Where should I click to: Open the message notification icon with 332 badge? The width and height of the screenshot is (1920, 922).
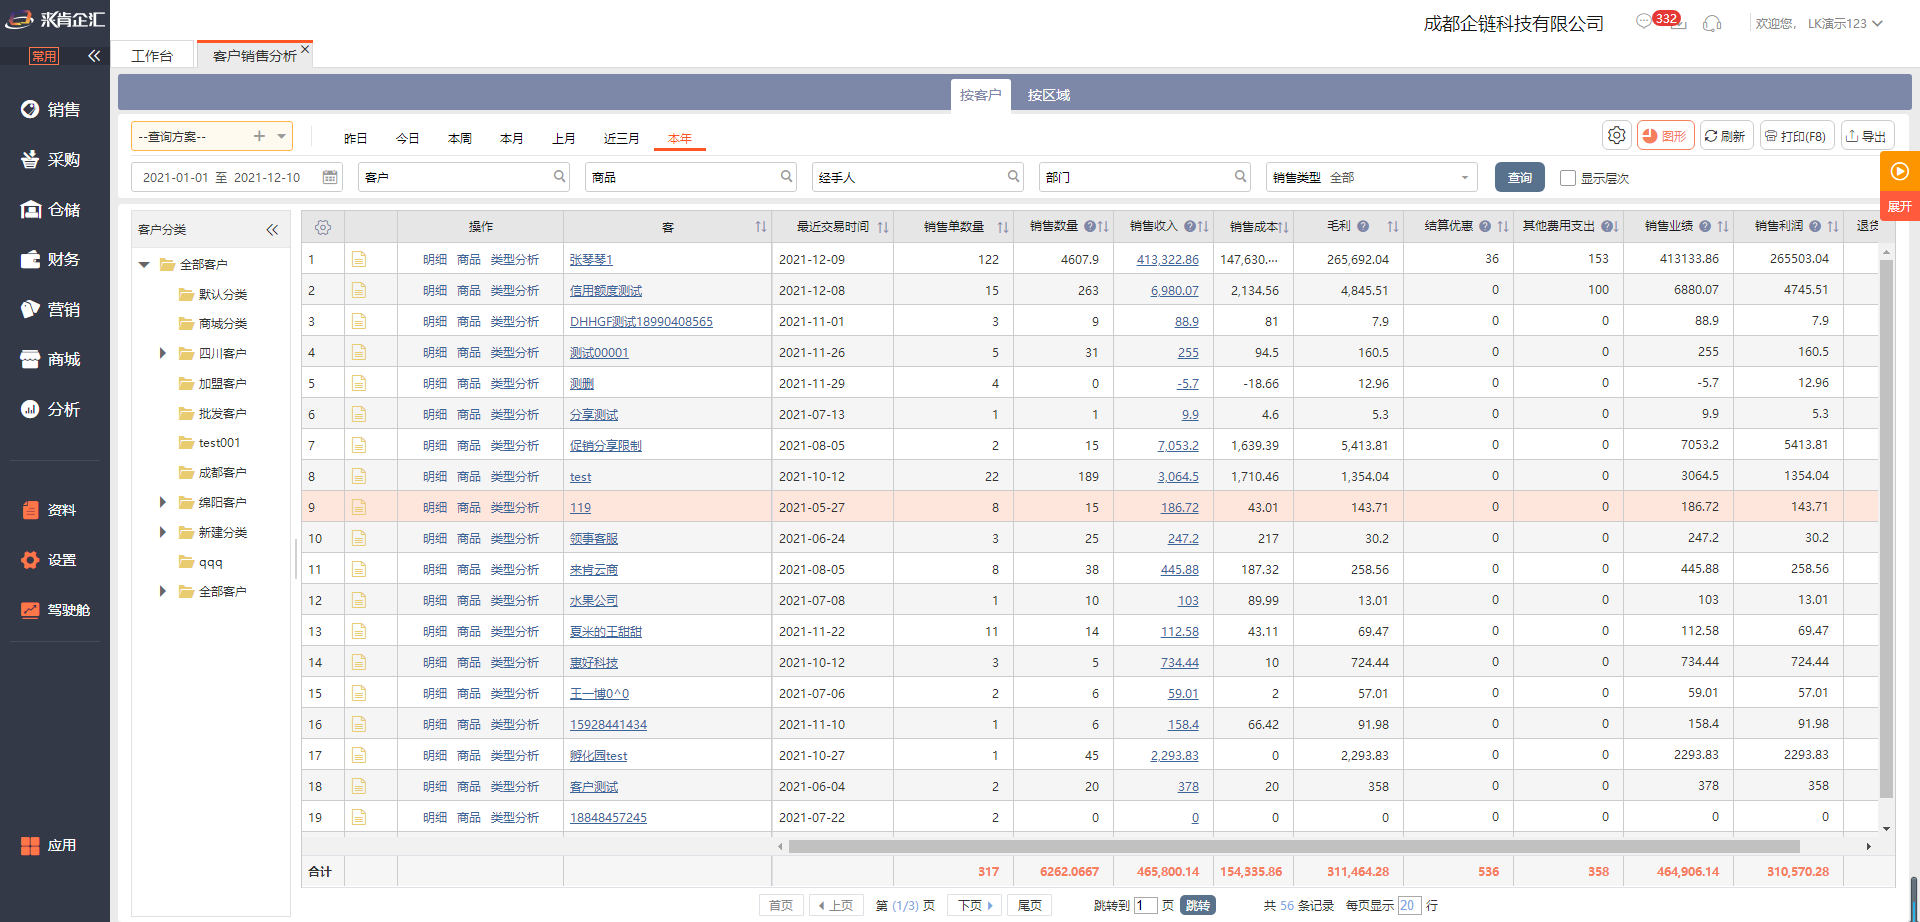point(1645,22)
